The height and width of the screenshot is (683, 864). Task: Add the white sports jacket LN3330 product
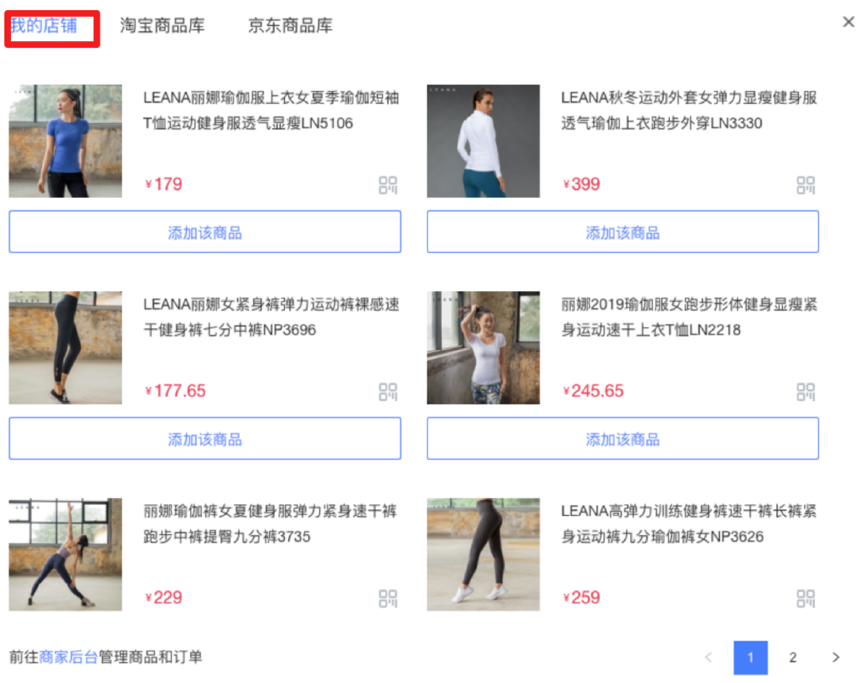[623, 232]
